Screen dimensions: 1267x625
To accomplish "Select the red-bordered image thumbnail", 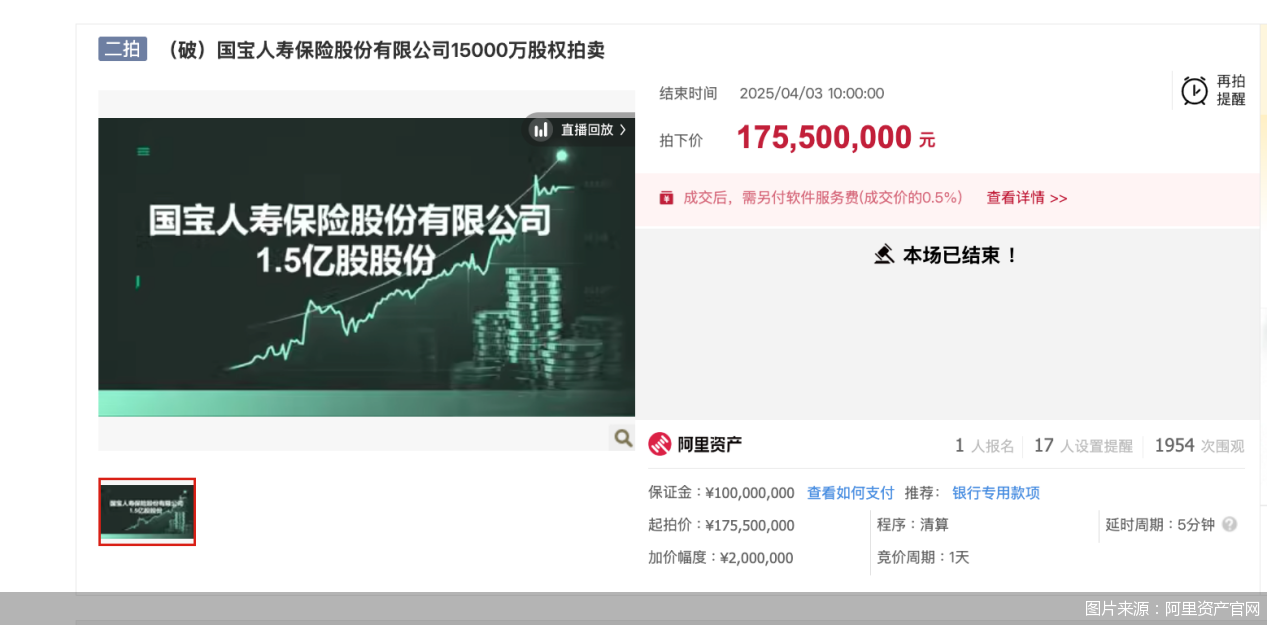I will click(x=146, y=512).
